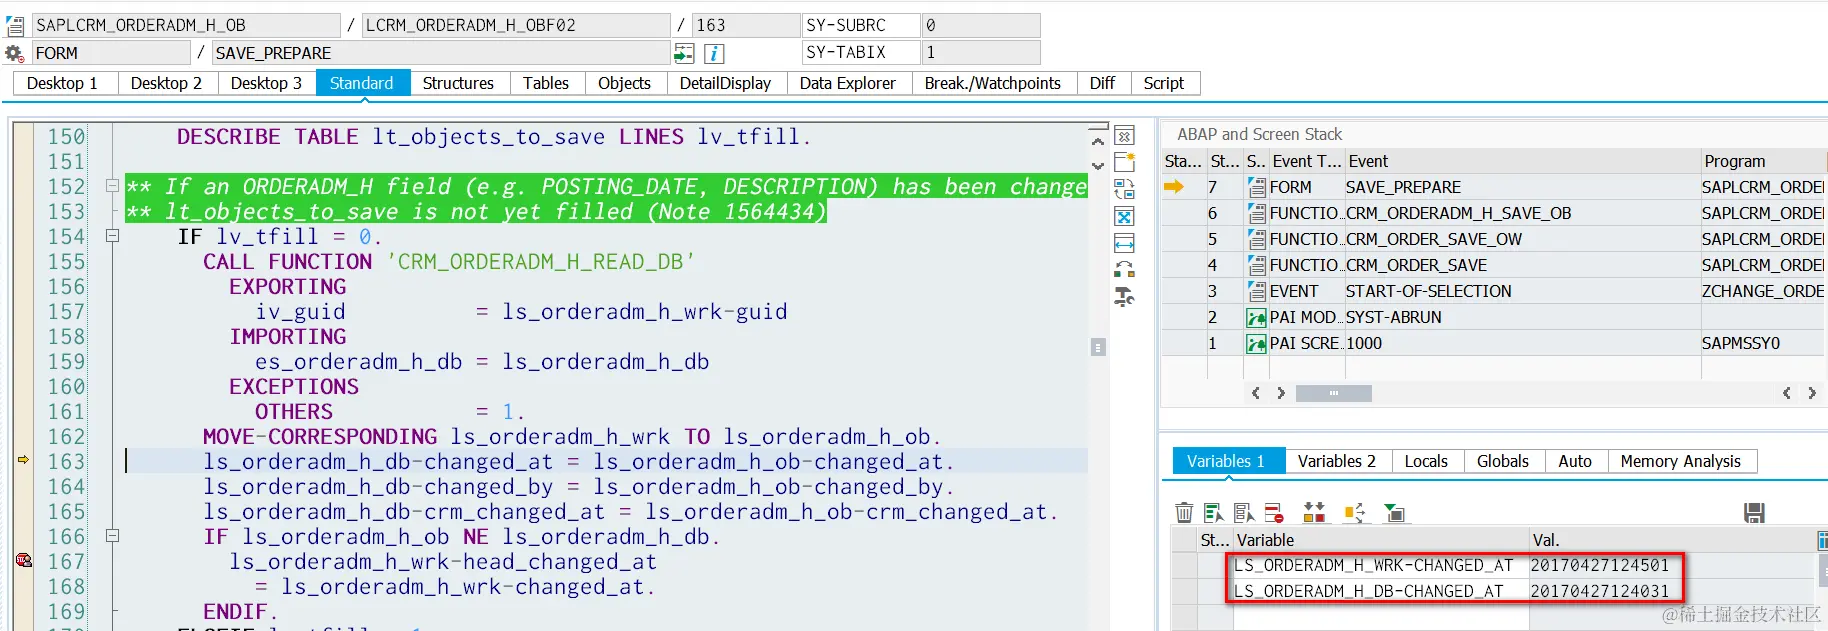Click the gear icon beside FORM field
Screen dimensions: 1828x631
(14, 53)
